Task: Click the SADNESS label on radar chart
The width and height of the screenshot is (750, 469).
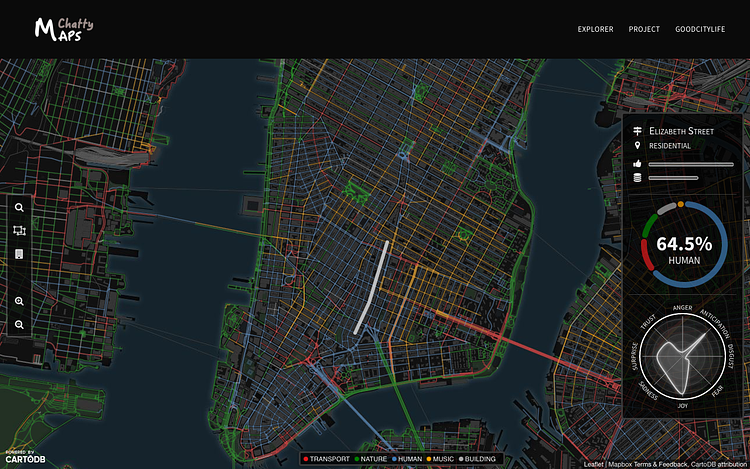Action: coord(649,391)
